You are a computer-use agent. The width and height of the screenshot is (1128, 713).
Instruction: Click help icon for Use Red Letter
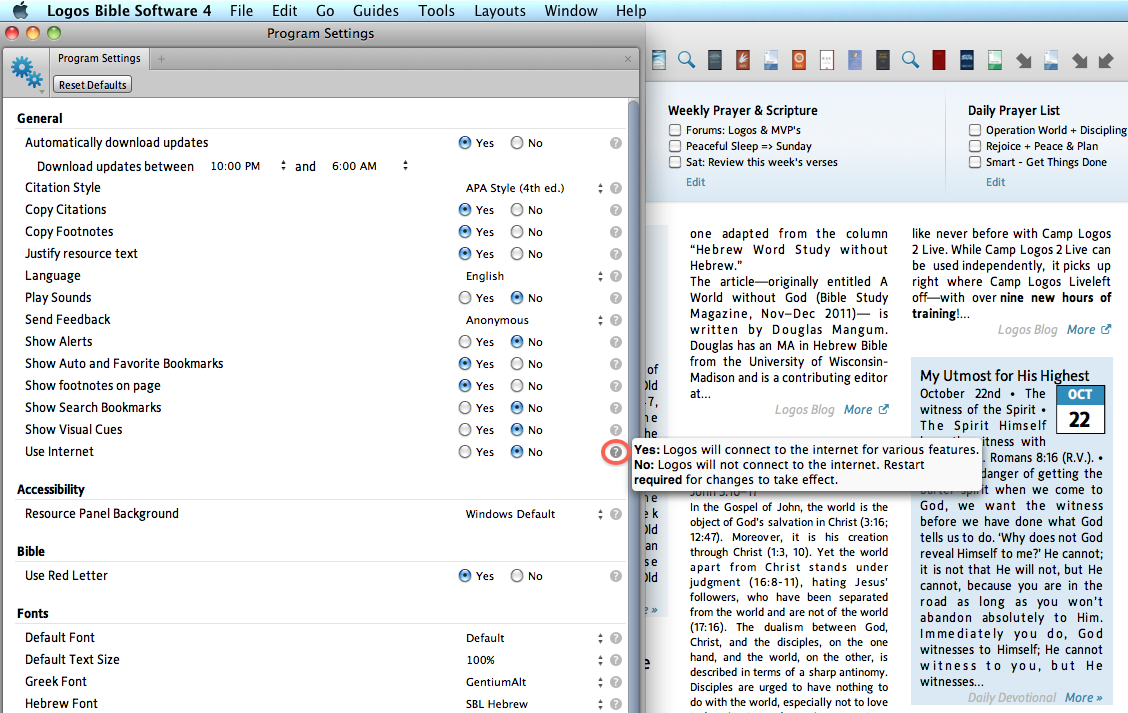coord(616,576)
